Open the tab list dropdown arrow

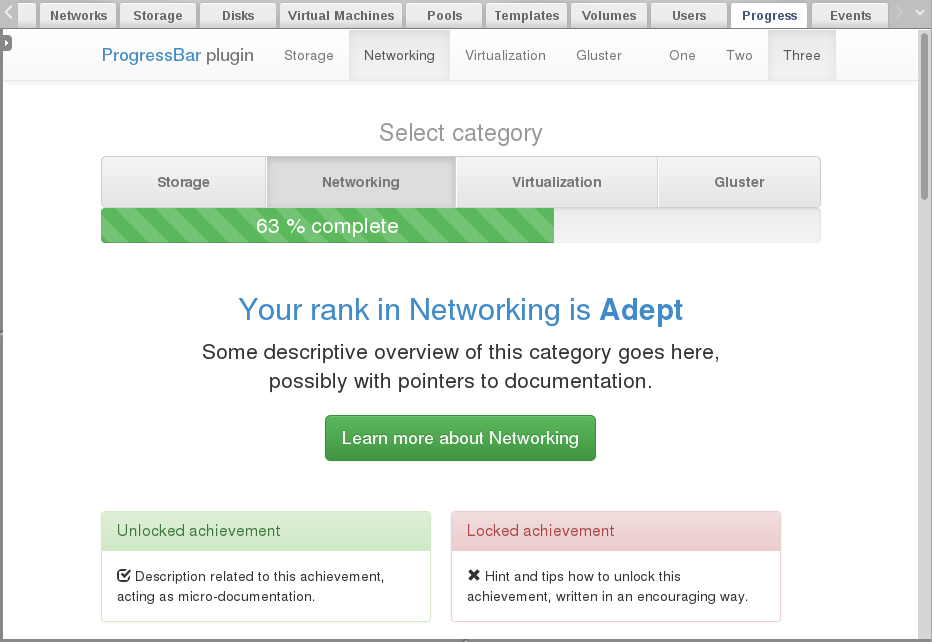(x=919, y=14)
